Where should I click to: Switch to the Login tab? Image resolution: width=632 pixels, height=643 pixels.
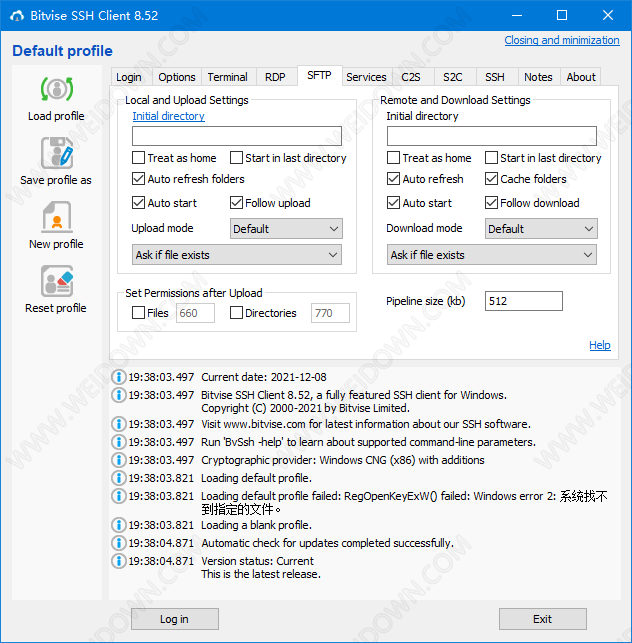[129, 77]
